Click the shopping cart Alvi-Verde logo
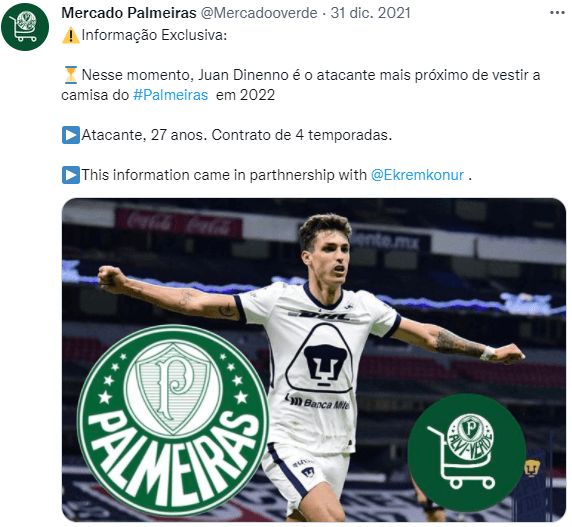The width and height of the screenshot is (572, 527). pos(467,452)
